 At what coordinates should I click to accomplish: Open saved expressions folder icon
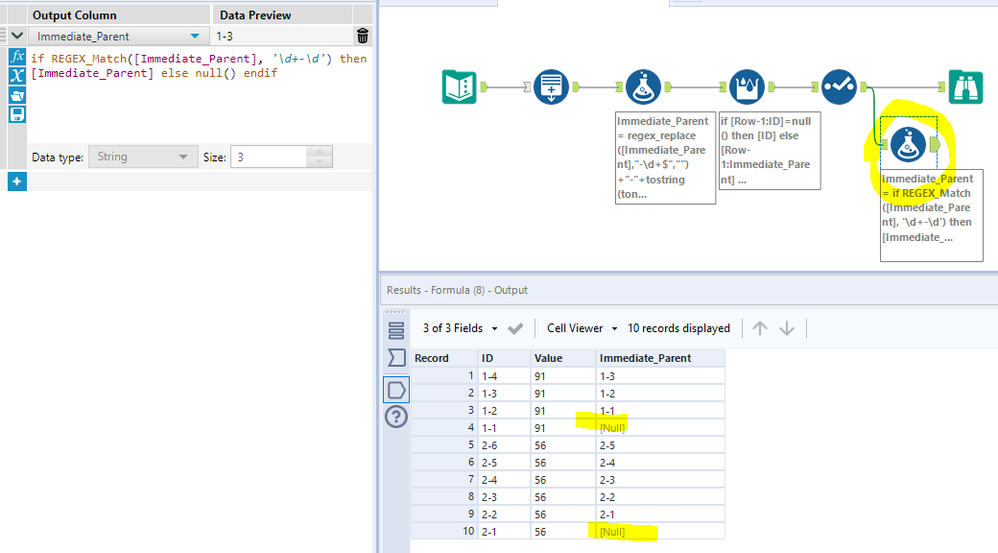pos(16,96)
